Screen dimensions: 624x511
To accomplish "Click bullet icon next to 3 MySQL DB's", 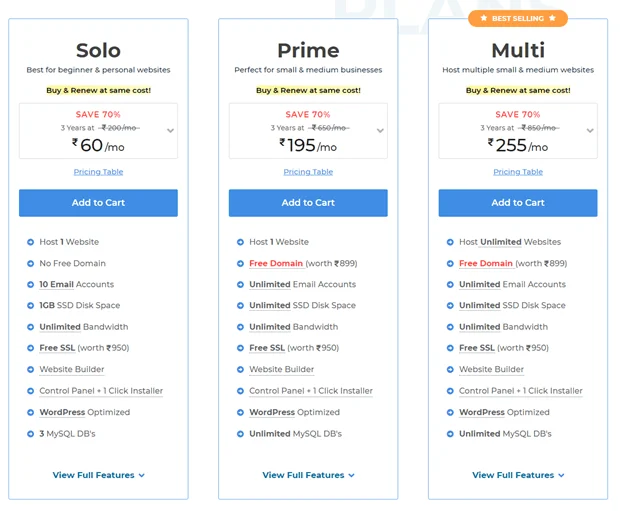I will point(30,434).
